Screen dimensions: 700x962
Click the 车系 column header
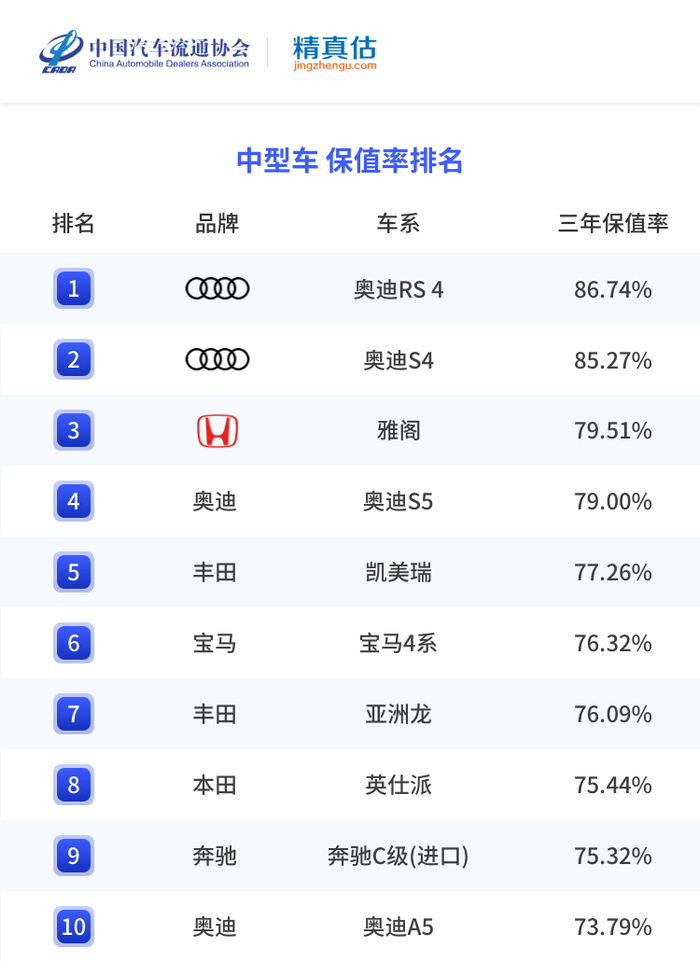click(398, 223)
